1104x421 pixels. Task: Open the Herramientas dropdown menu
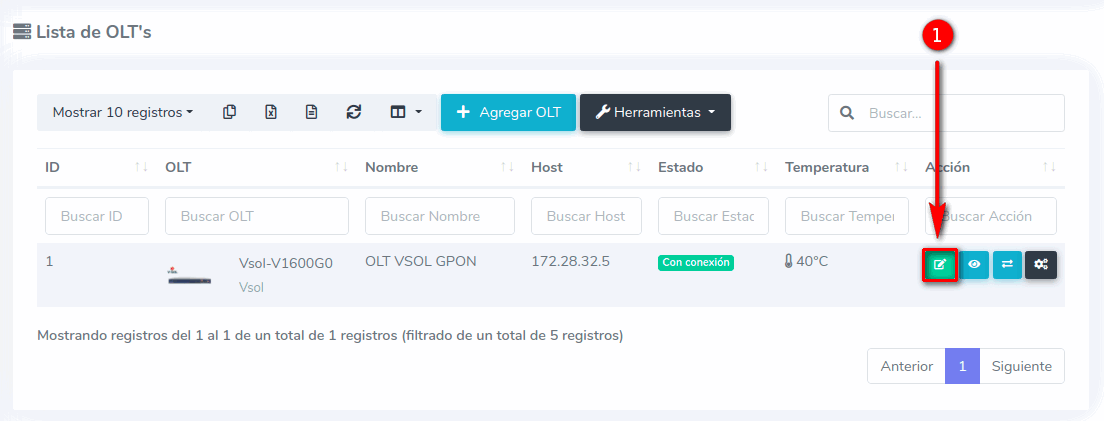(655, 113)
